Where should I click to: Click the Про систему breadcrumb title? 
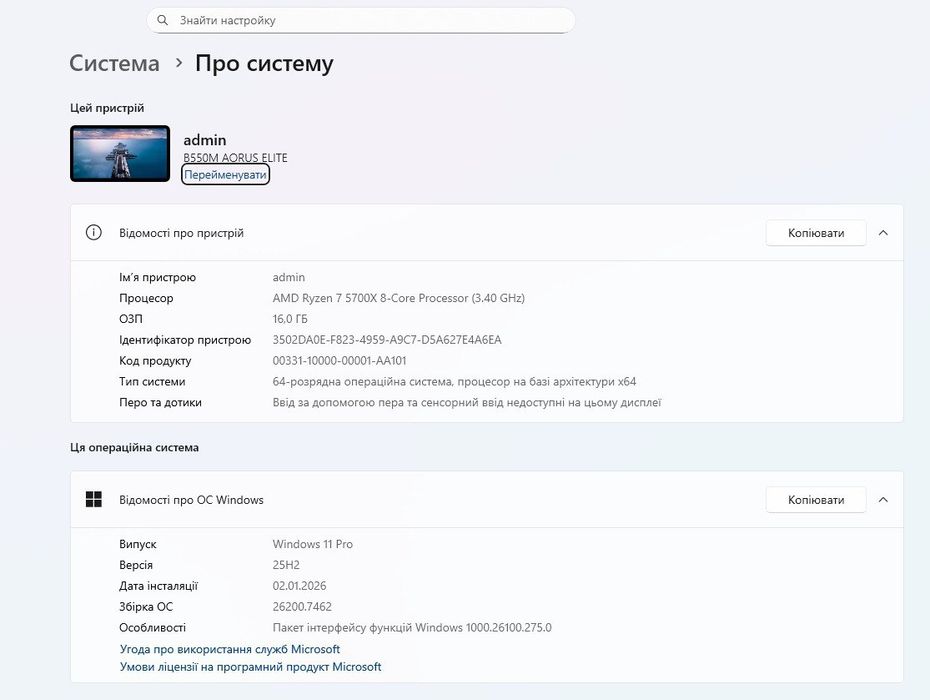[x=265, y=63]
